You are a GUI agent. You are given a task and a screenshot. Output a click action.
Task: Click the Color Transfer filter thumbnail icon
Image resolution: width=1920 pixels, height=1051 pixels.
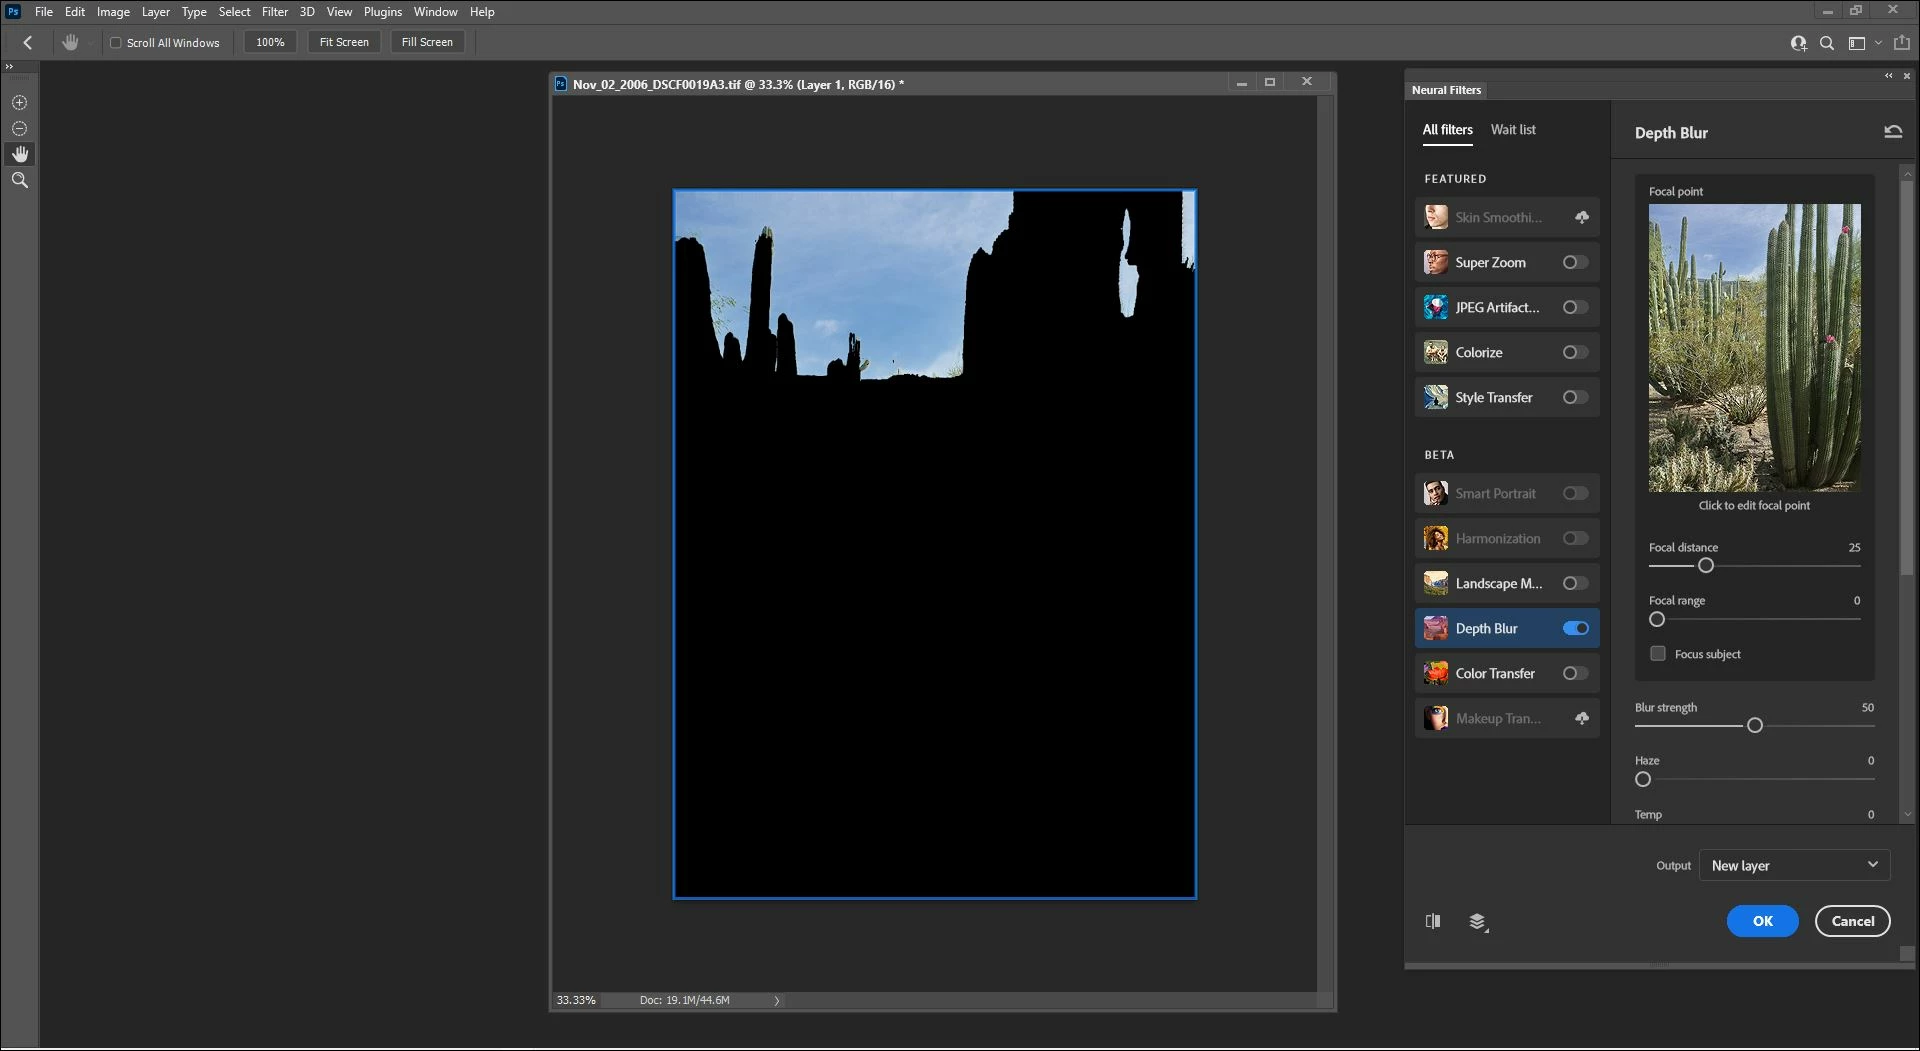tap(1436, 673)
